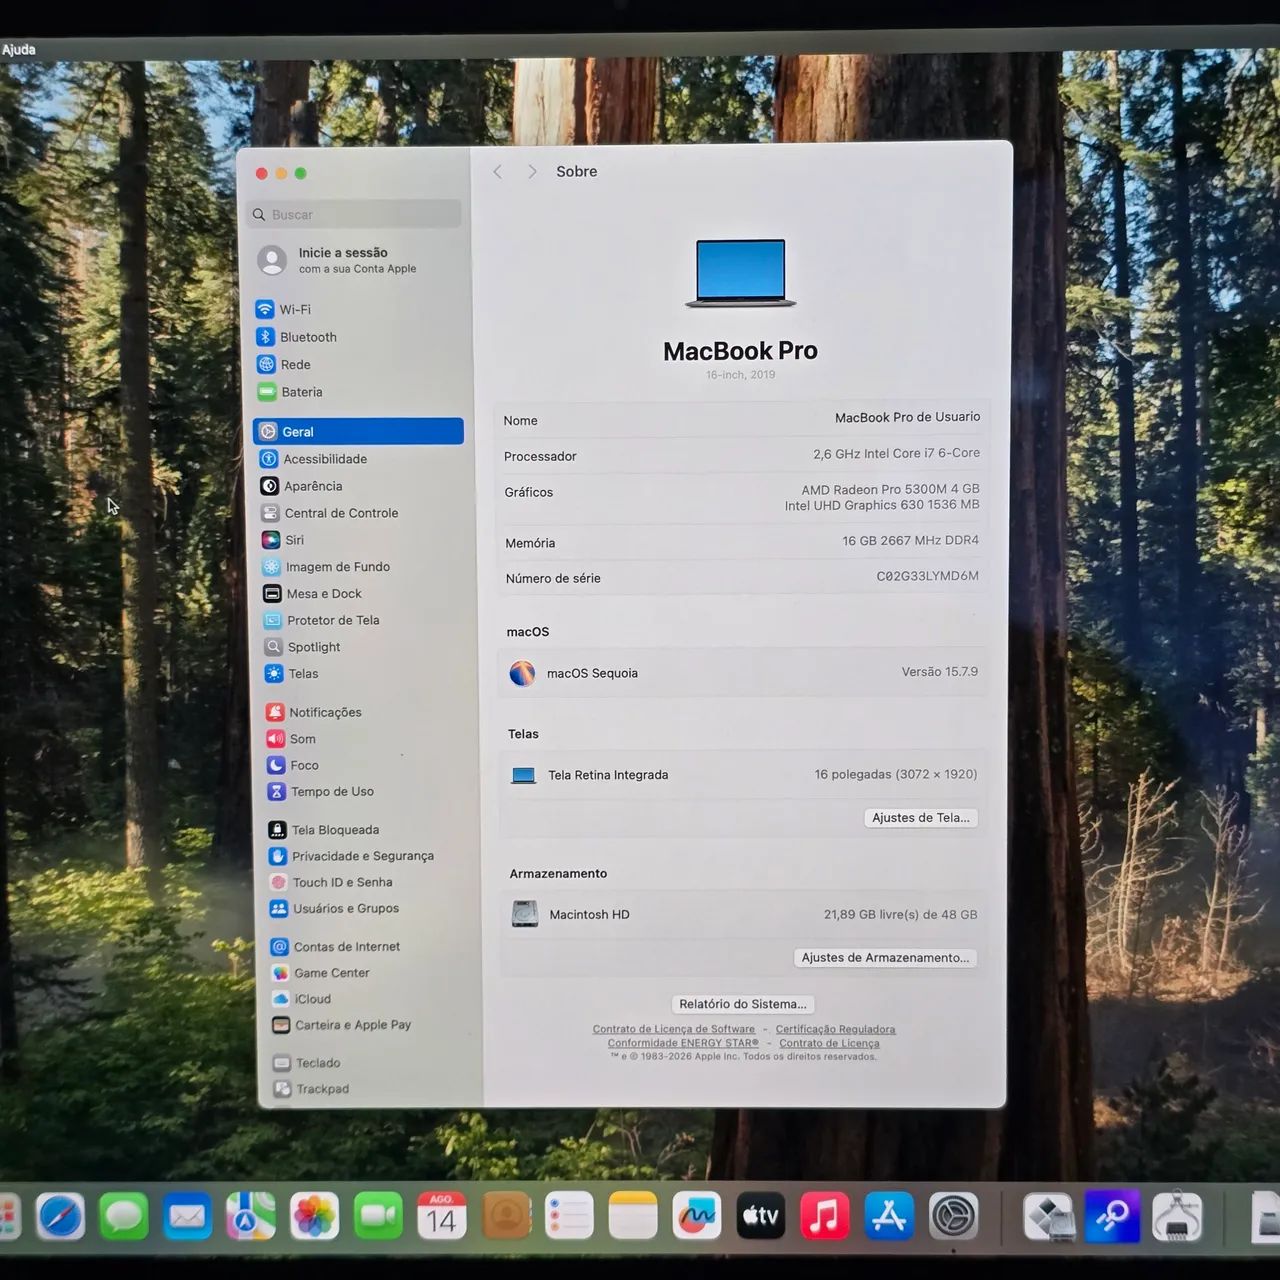Open Spotlight settings in sidebar
Viewport: 1280px width, 1280px height.
click(302, 647)
